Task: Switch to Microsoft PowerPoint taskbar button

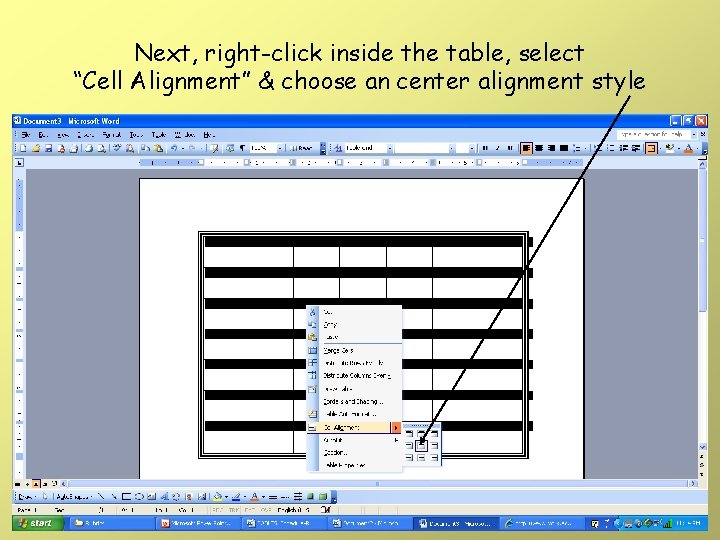Action: pos(199,523)
